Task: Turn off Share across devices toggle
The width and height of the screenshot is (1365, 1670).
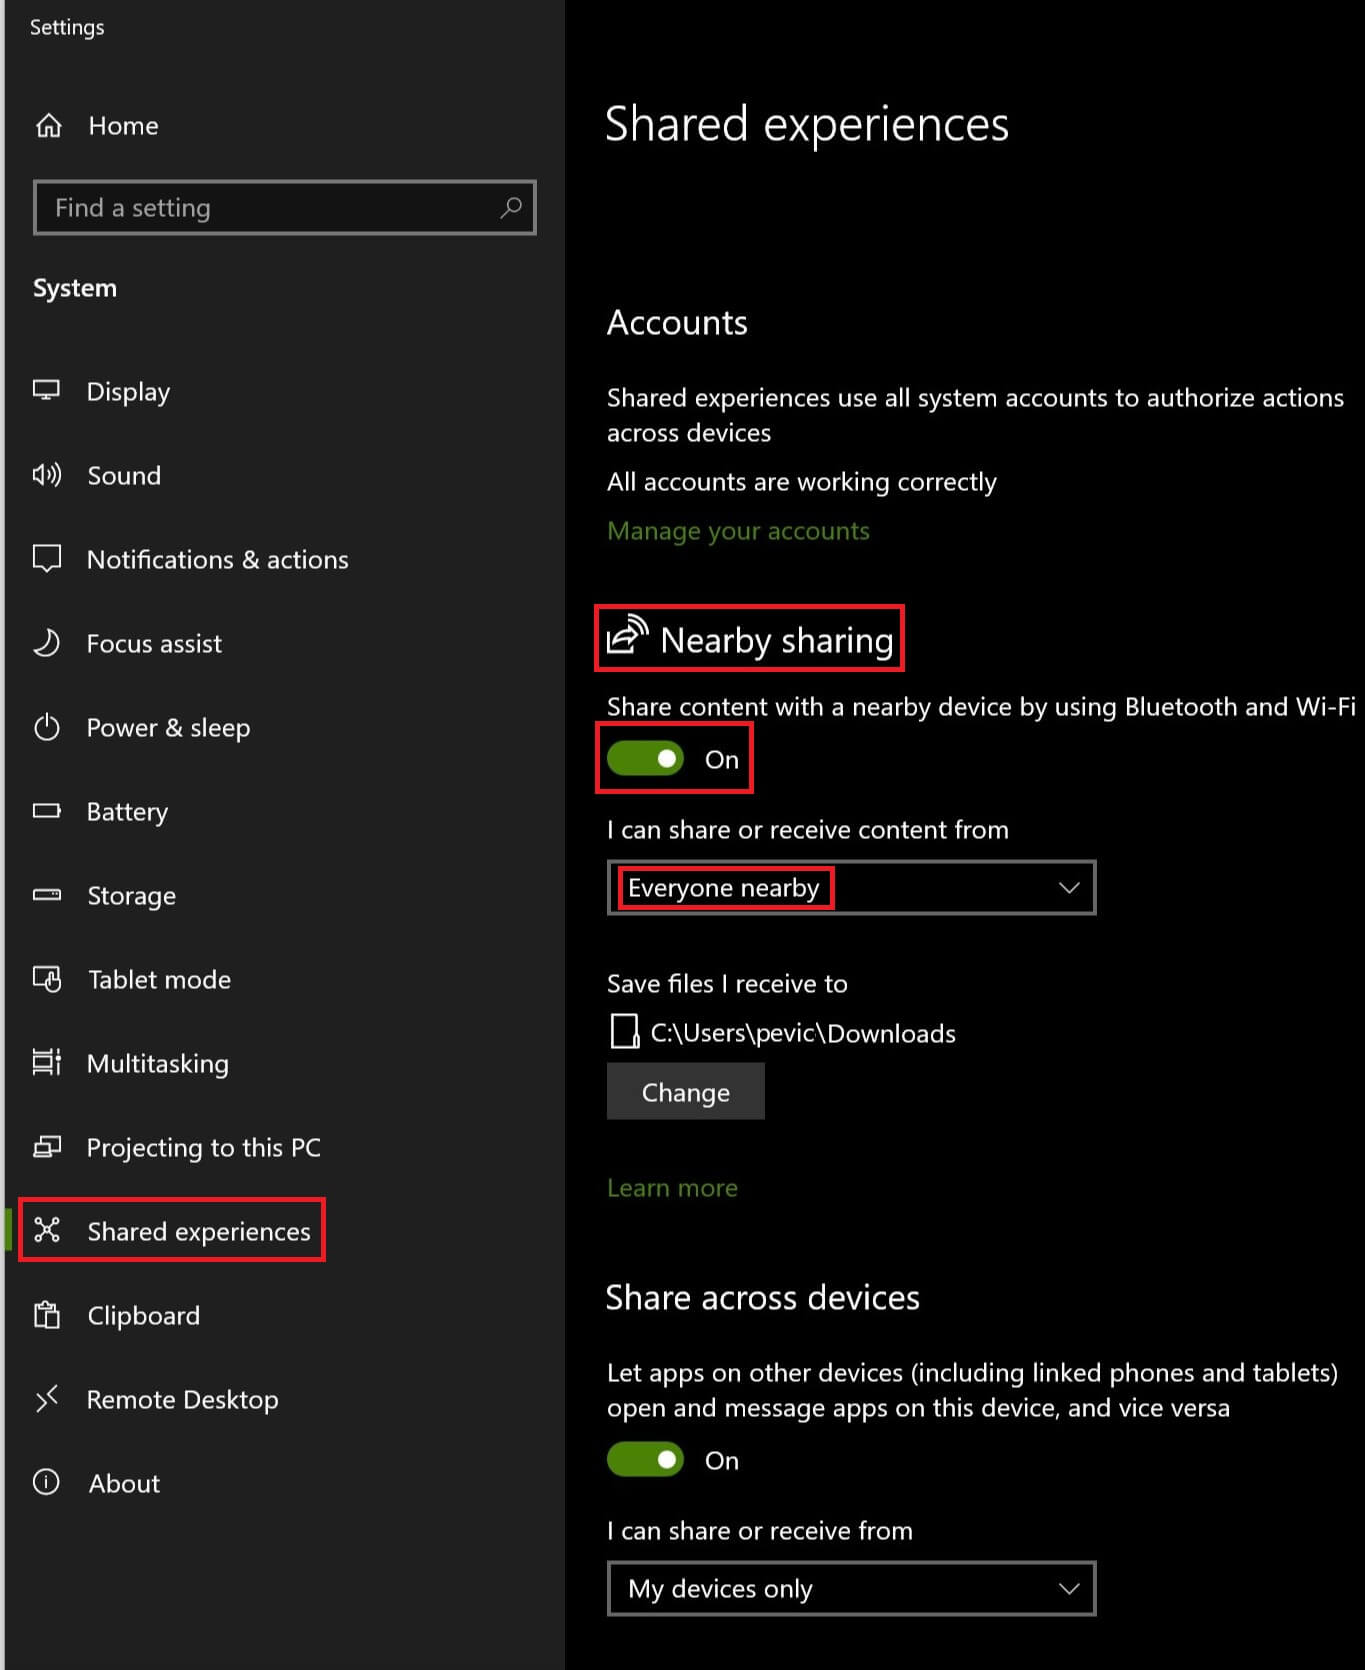Action: coord(646,1460)
